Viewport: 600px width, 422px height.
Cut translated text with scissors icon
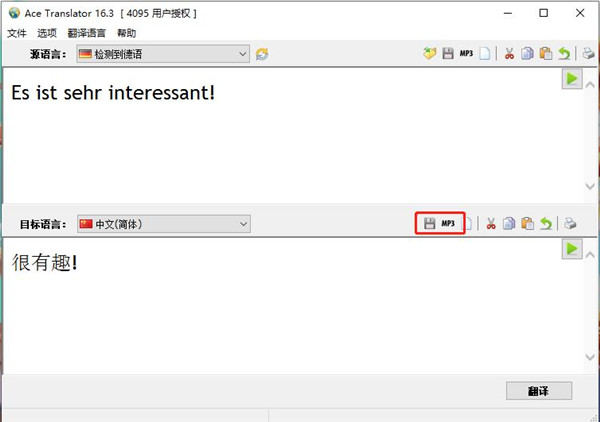[491, 223]
